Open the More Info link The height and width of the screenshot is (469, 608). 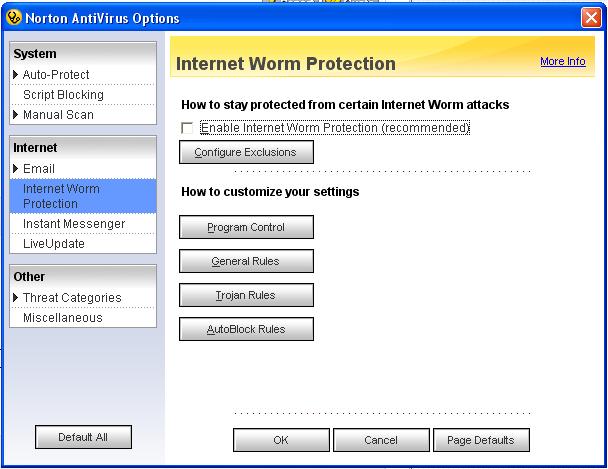563,61
